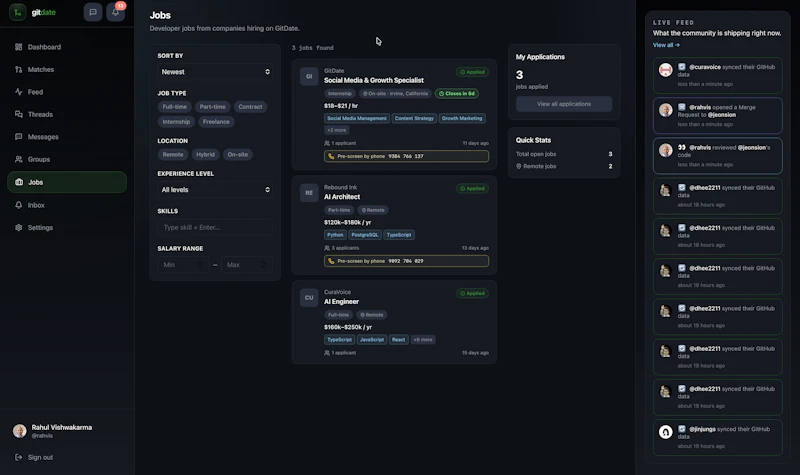The width and height of the screenshot is (800, 475).
Task: Open Threads in sidebar
Action: (67, 114)
